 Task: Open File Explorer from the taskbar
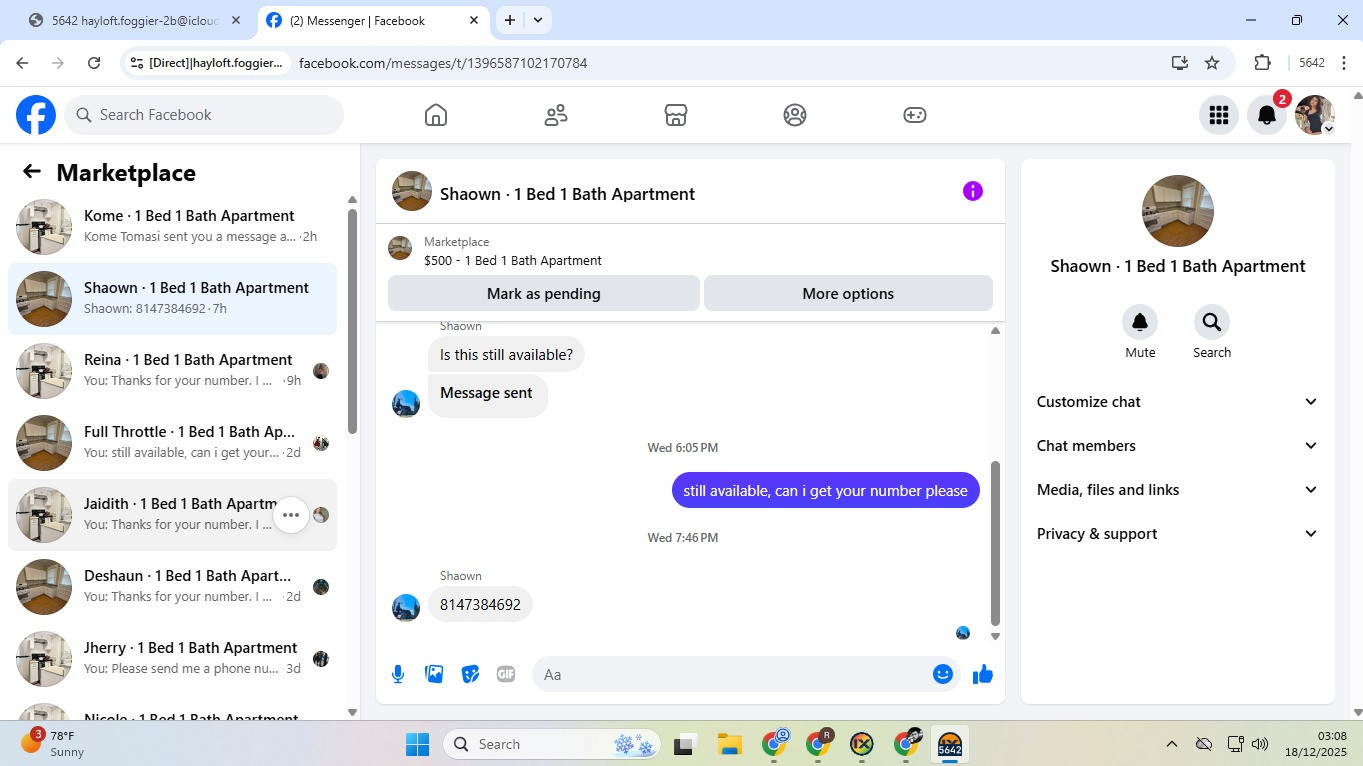(729, 744)
